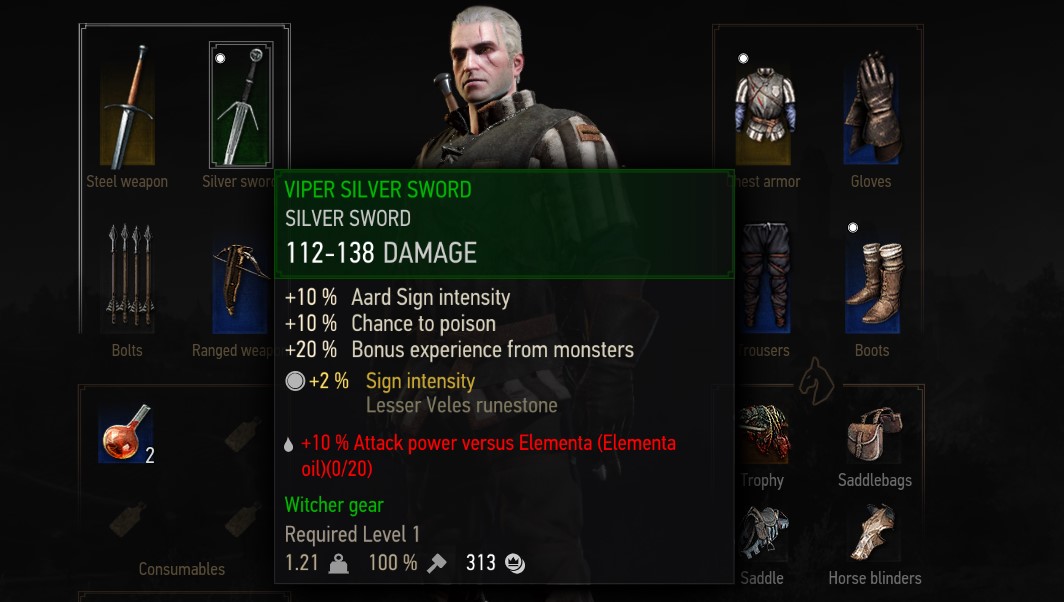Select the Boots equipment slot
The image size is (1064, 602).
coord(873,280)
